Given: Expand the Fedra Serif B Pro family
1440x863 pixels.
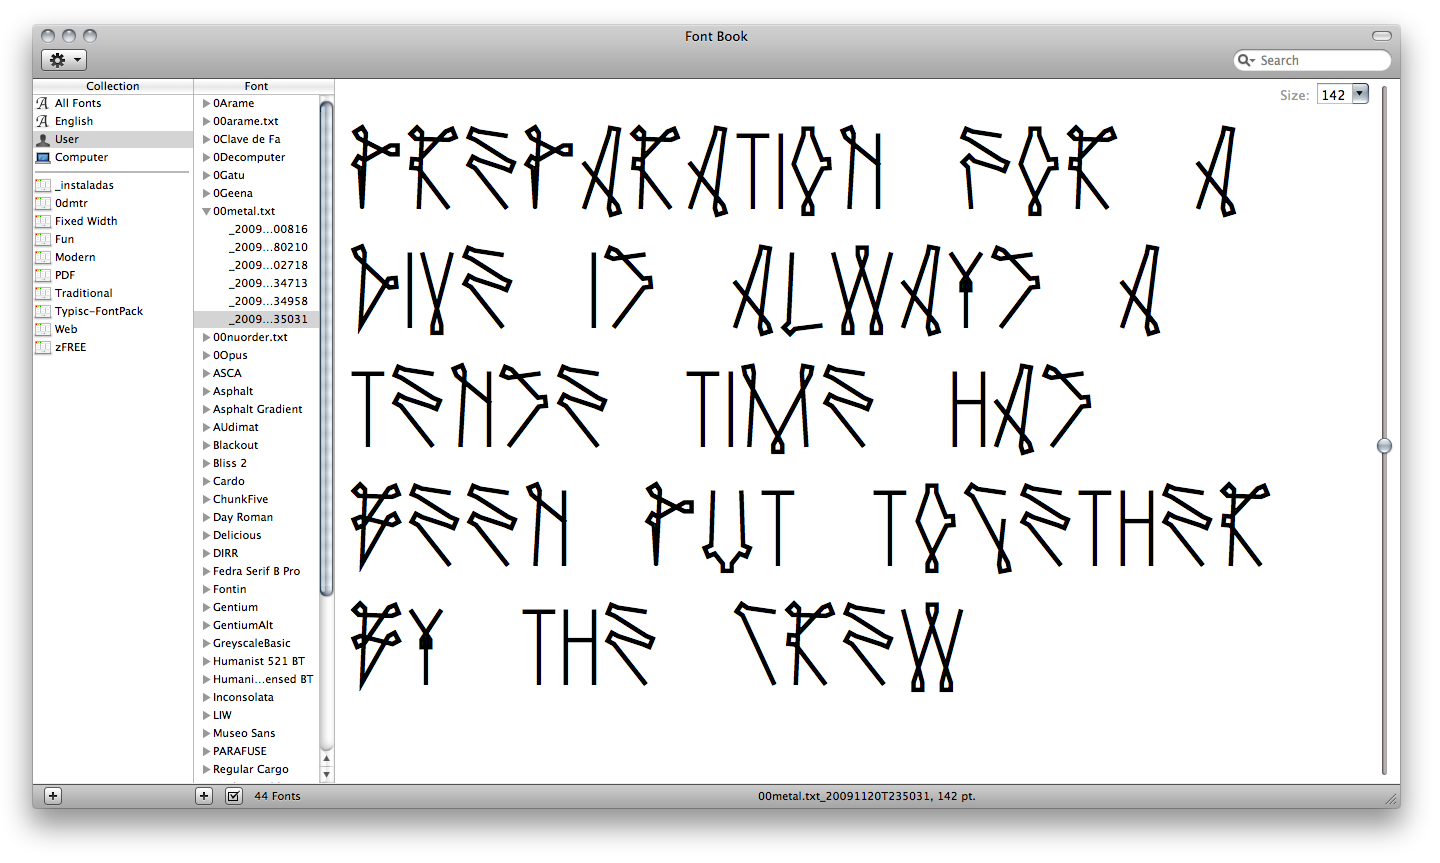Looking at the screenshot, I should [207, 571].
